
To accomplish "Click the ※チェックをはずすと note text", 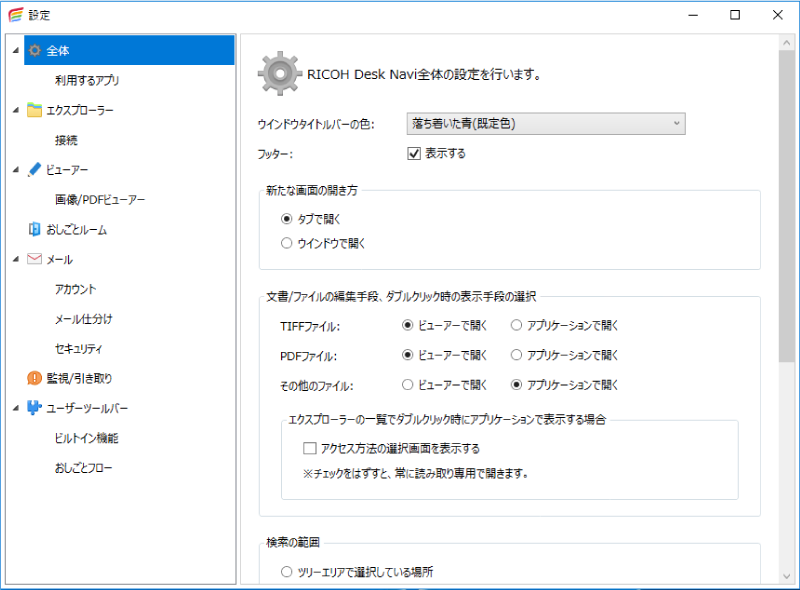I will [415, 473].
